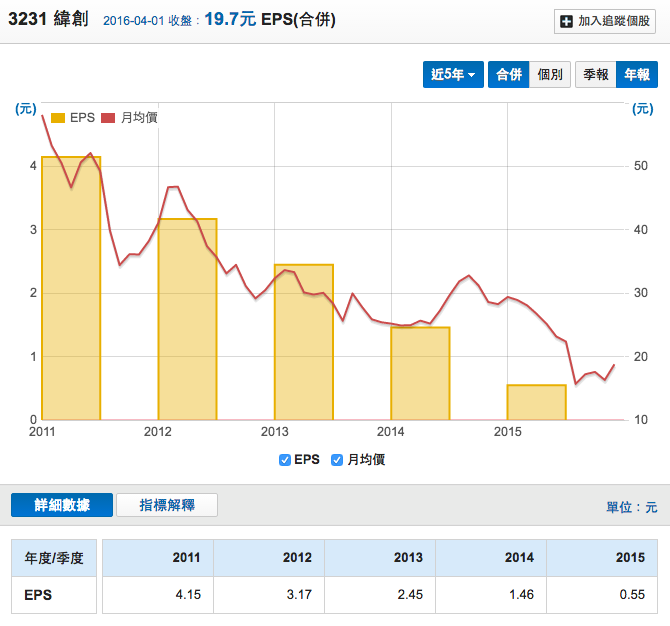Open the 指標解釋 tab

click(x=167, y=505)
